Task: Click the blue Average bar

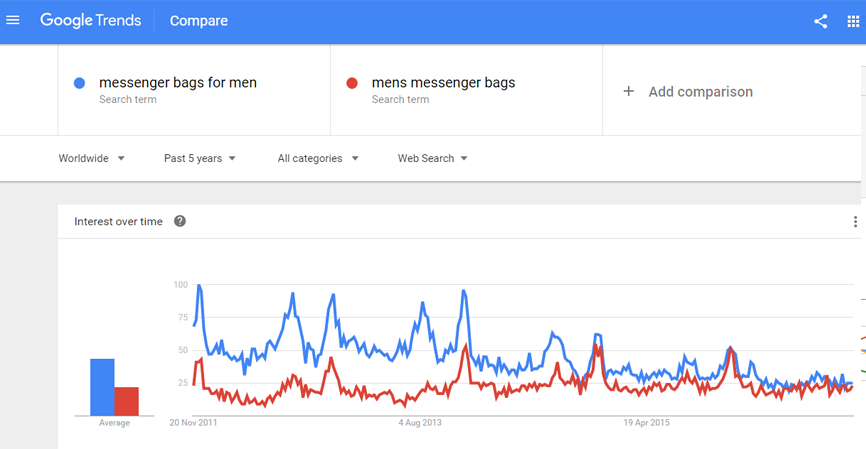Action: (102, 387)
